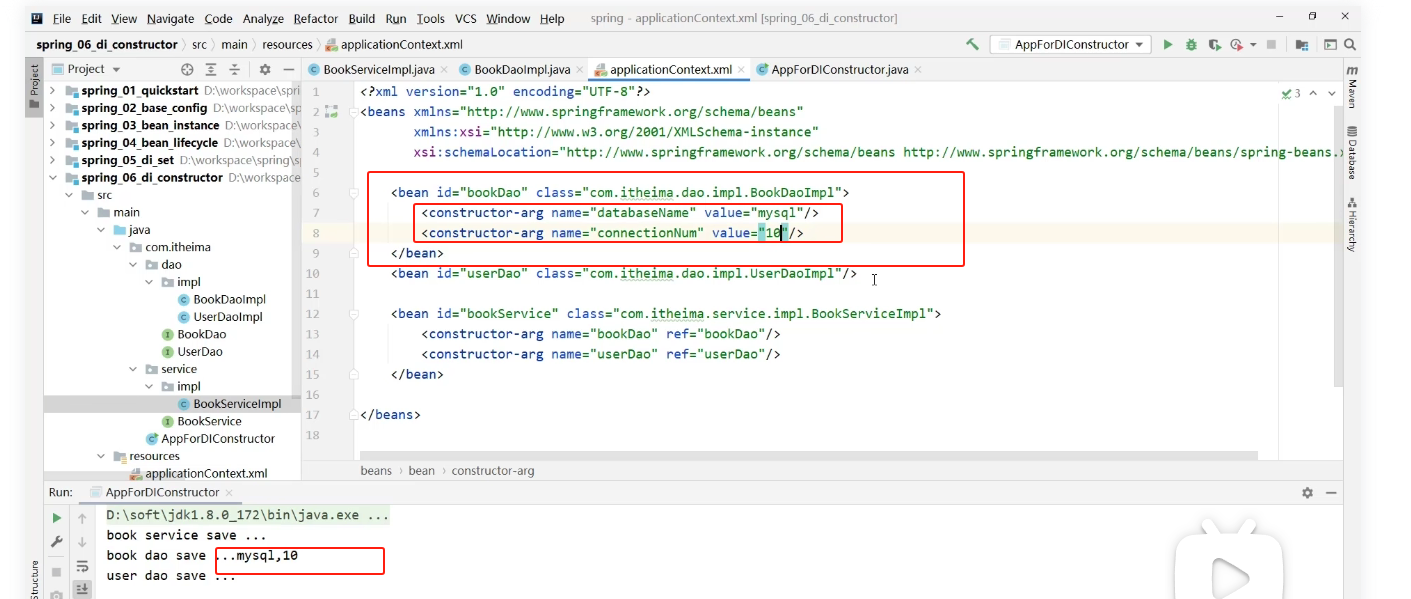Click the beans breadcrumb below editor
1411x599 pixels.
click(x=376, y=470)
